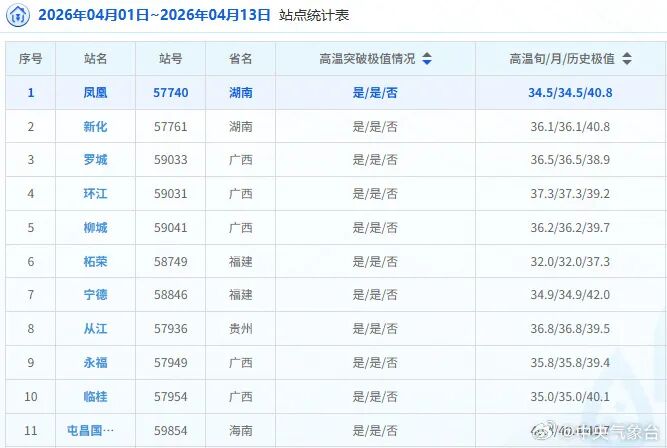
Task: Click the home logo icon beside the date range
Action: (x=19, y=16)
